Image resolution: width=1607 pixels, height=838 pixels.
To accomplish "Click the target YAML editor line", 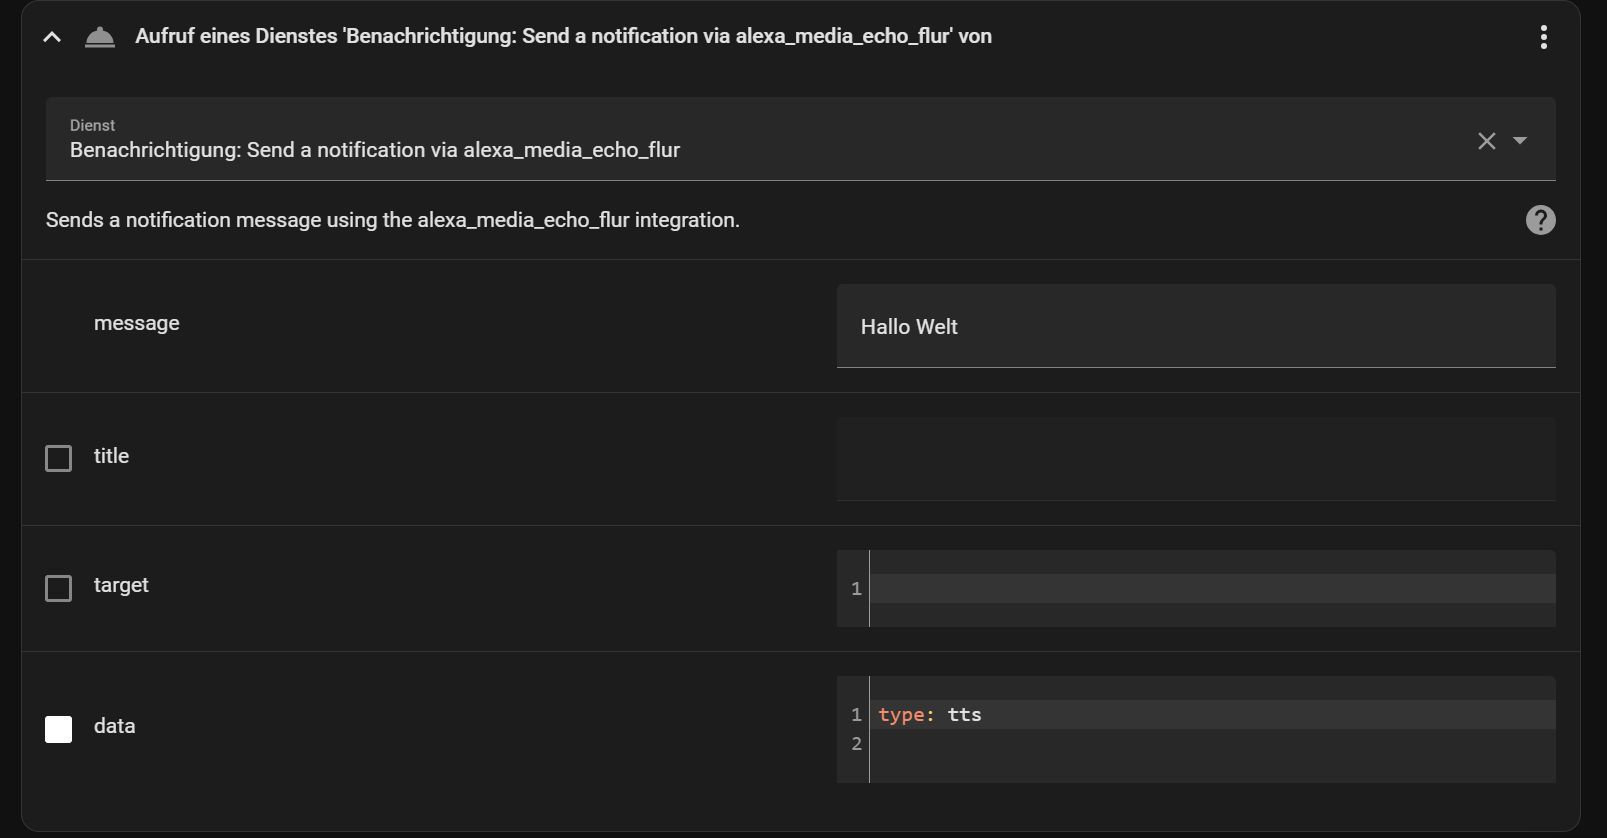I will [x=1210, y=589].
